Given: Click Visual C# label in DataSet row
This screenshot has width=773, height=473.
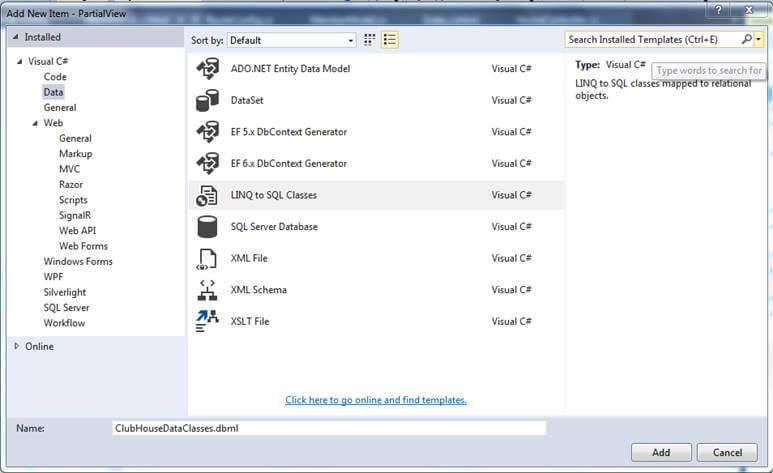Looking at the screenshot, I should pos(511,100).
